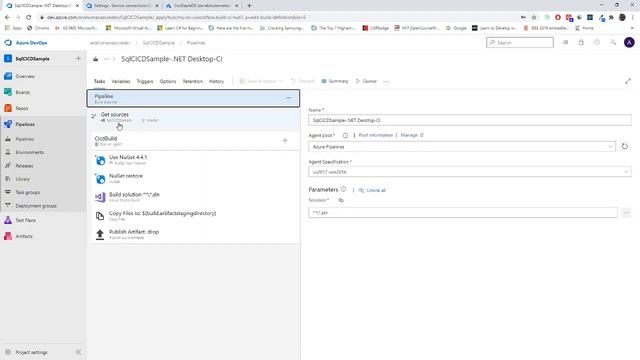Click the Discard button
The height and width of the screenshot is (360, 640).
(302, 81)
